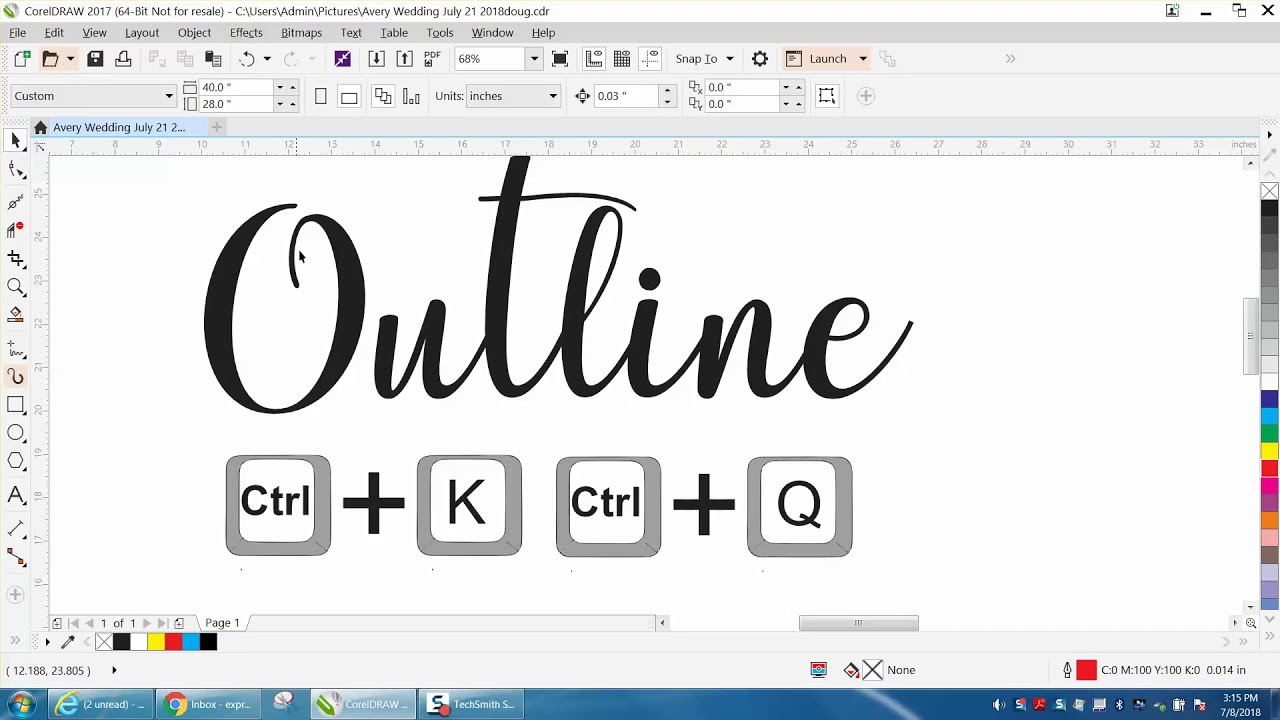Expand the toolbar overflow chevrons
This screenshot has height=720, width=1280.
point(1010,59)
